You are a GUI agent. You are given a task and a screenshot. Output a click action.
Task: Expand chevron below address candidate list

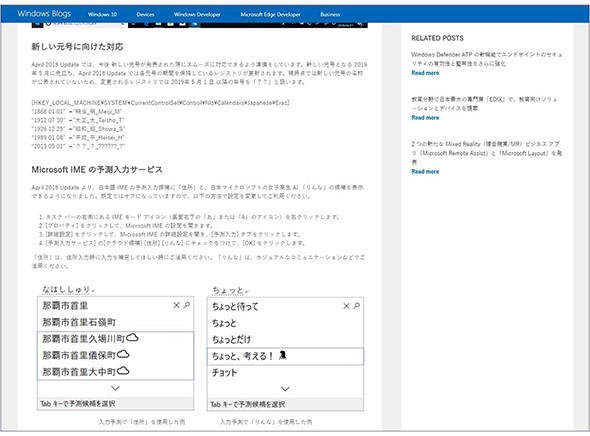(x=116, y=388)
